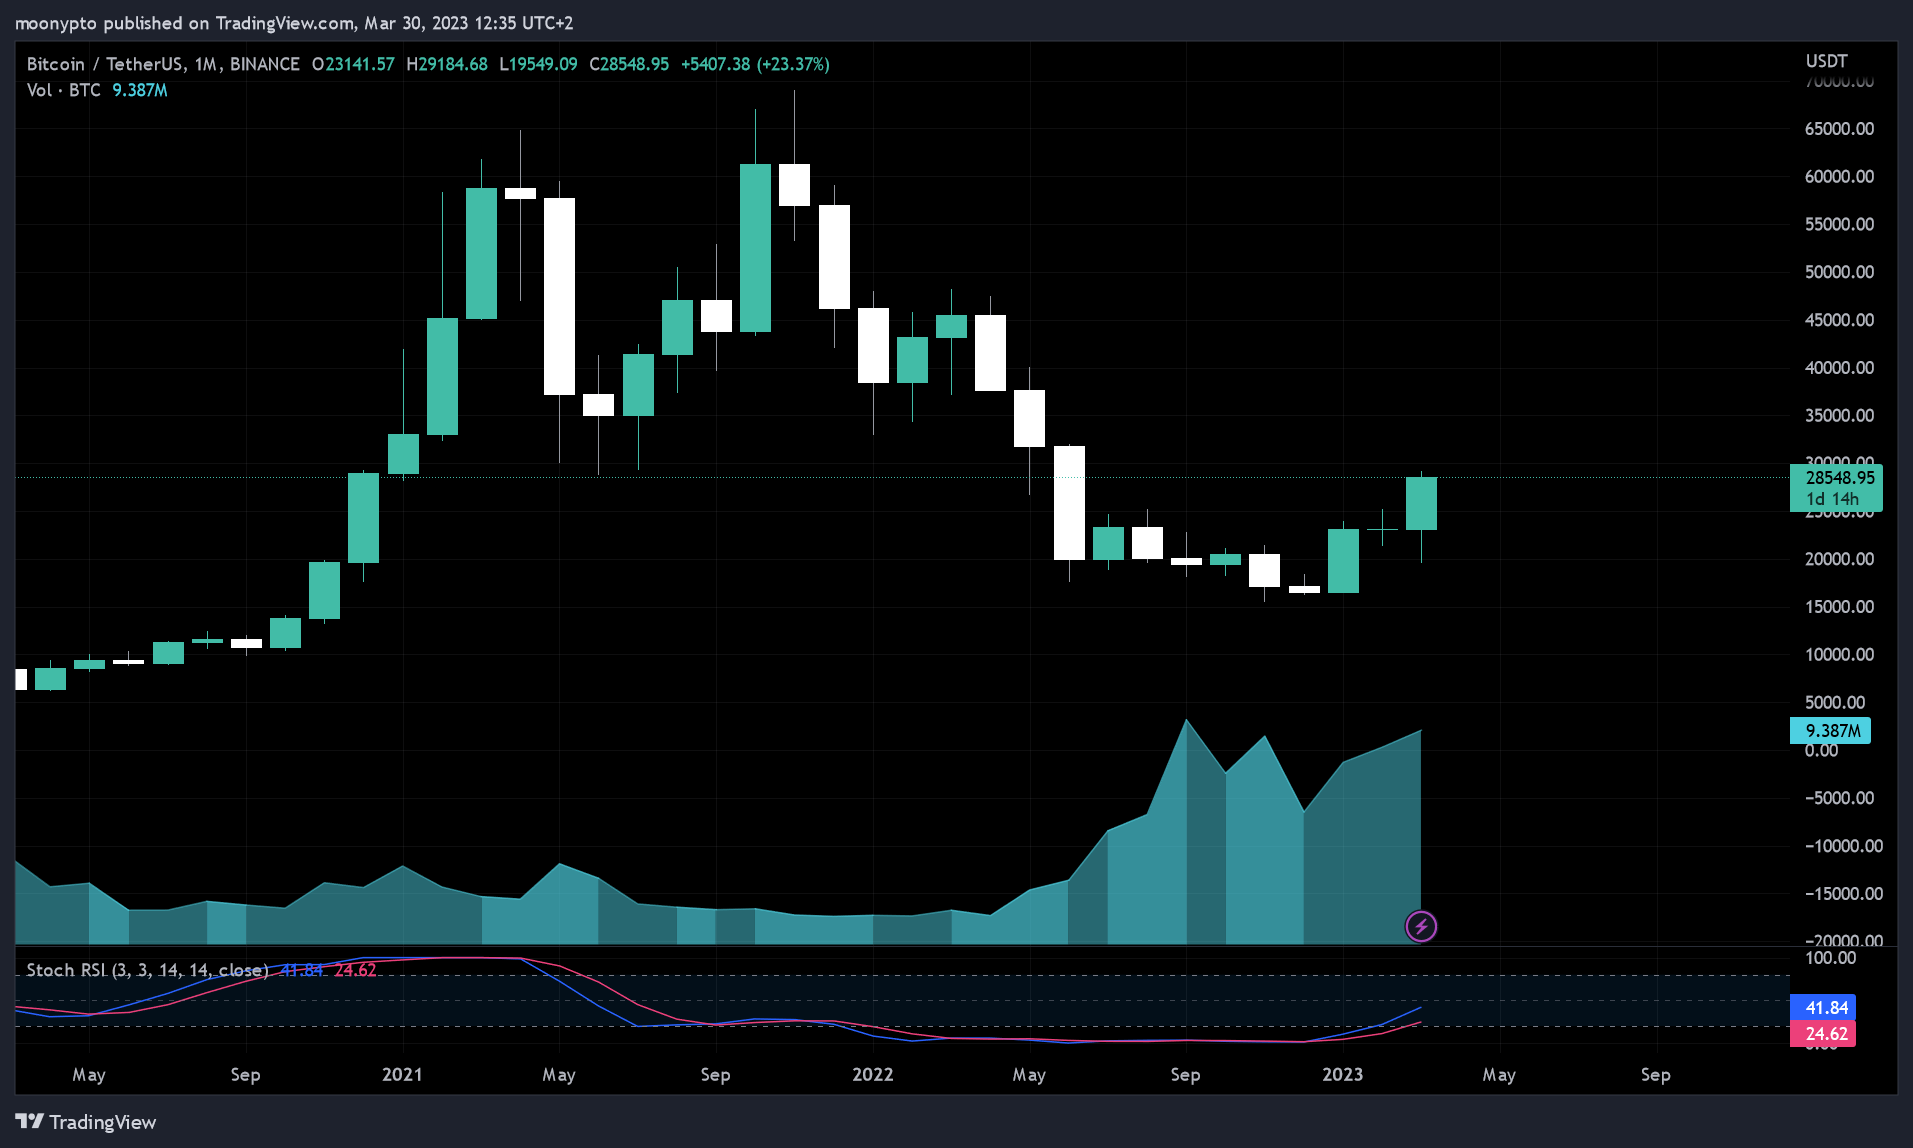The width and height of the screenshot is (1913, 1148).
Task: Click the 20000.00 price axis label
Action: pyautogui.click(x=1839, y=559)
